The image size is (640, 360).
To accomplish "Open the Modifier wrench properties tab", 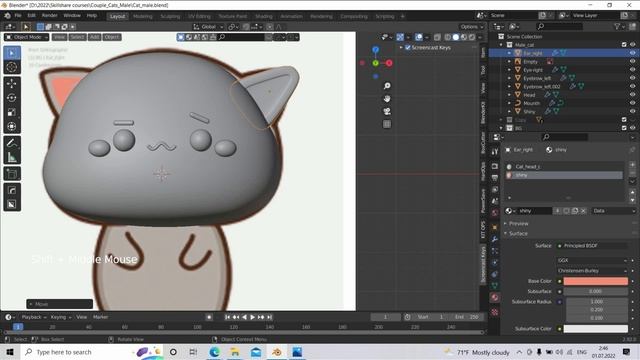I will [495, 239].
